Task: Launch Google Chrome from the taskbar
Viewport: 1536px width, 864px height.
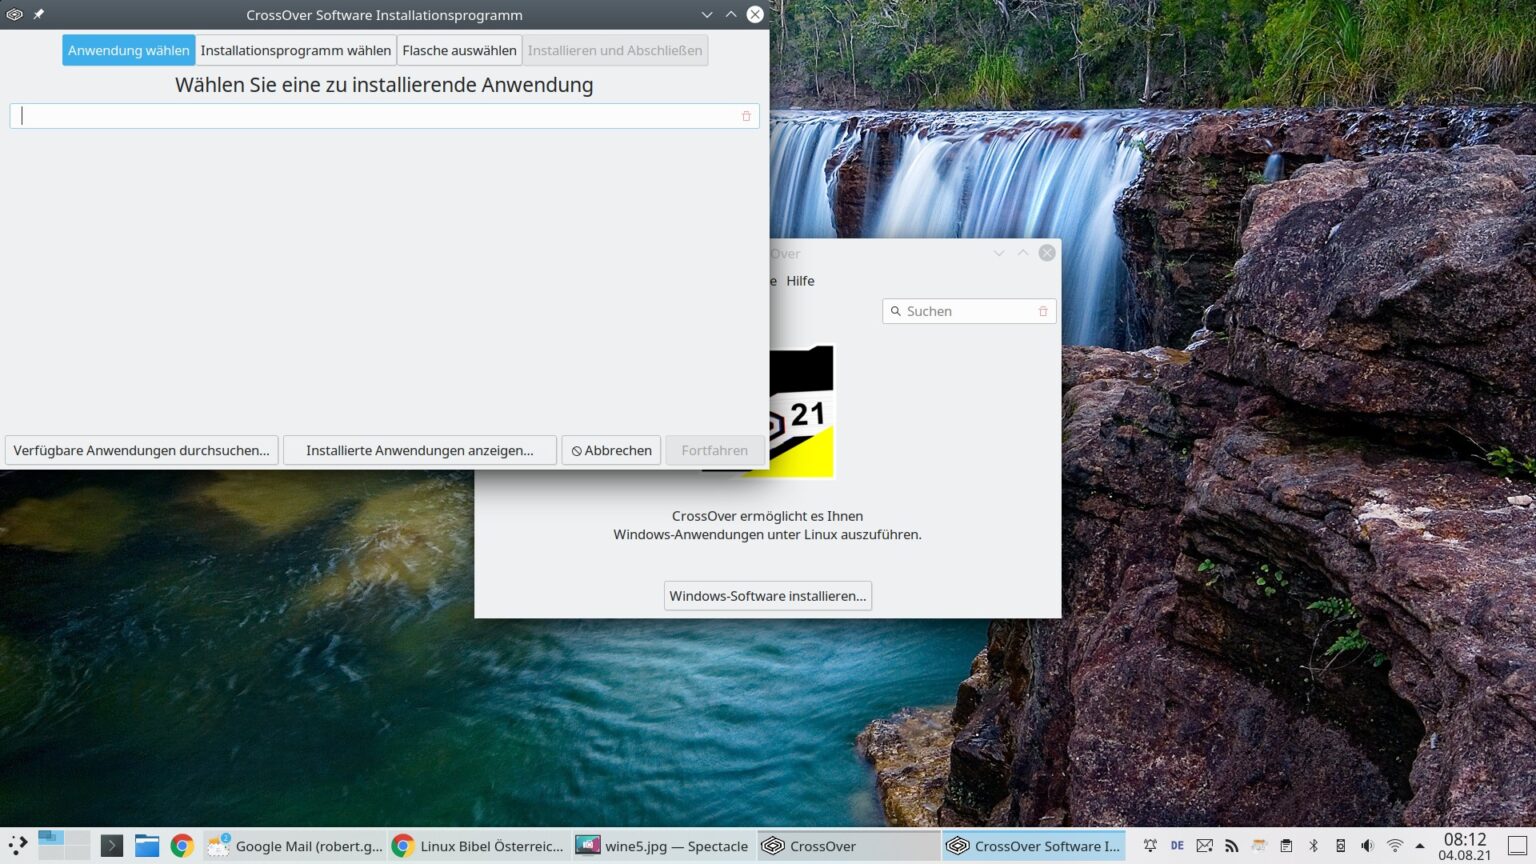Action: [x=183, y=845]
